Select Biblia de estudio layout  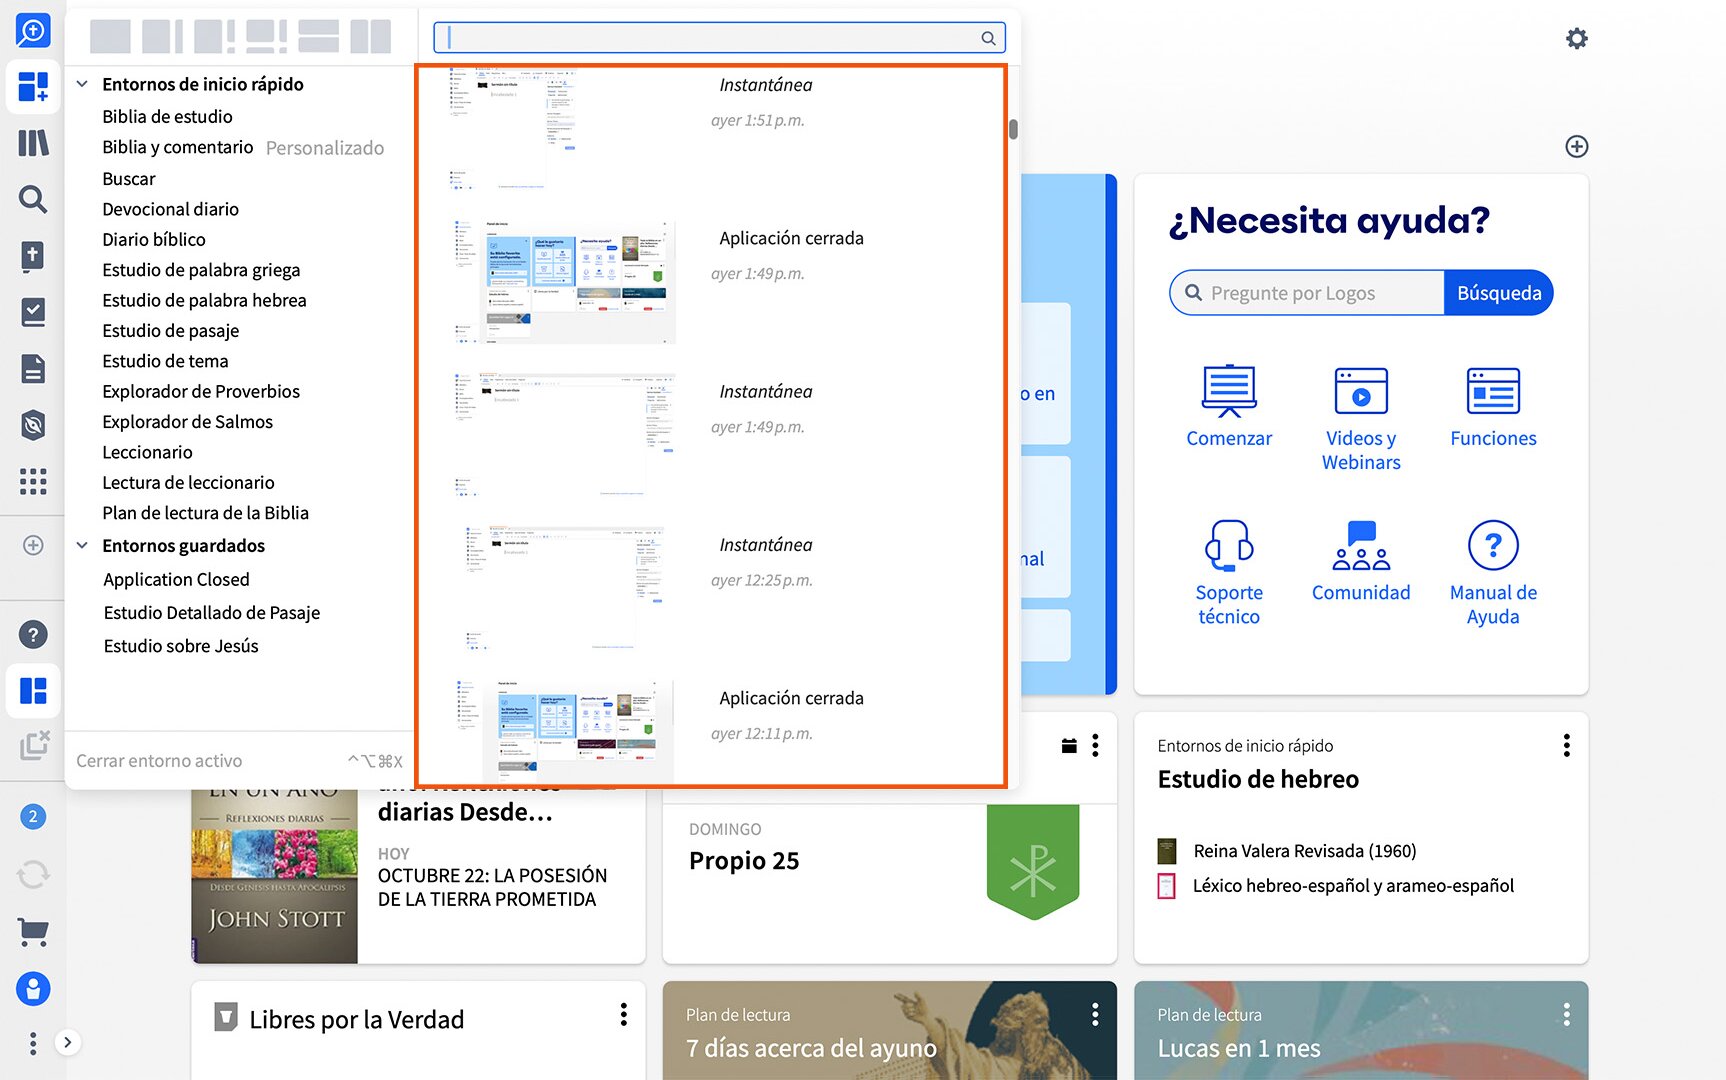(x=167, y=117)
